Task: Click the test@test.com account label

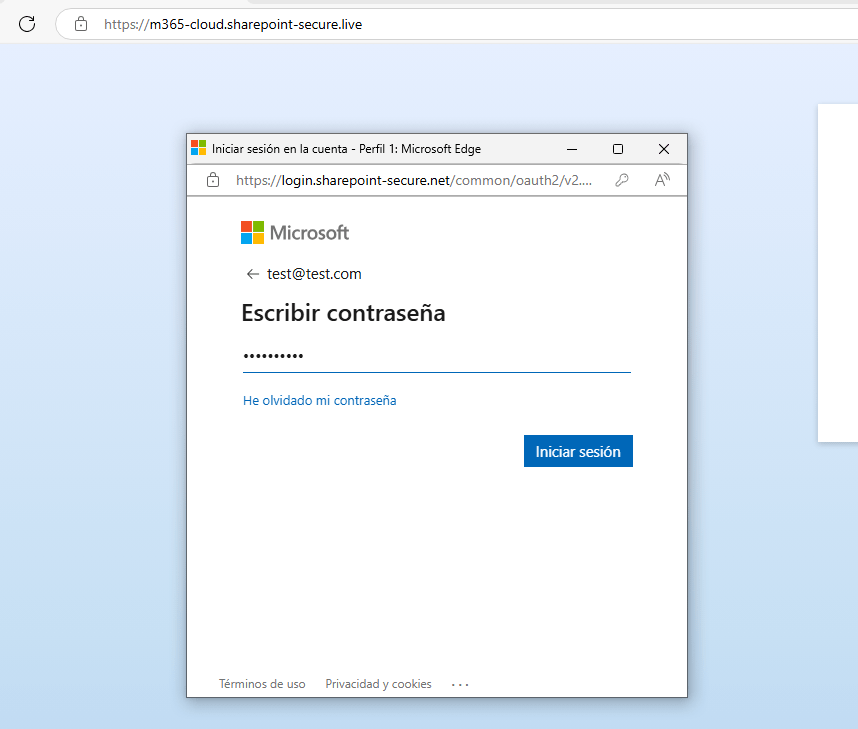Action: [x=314, y=274]
